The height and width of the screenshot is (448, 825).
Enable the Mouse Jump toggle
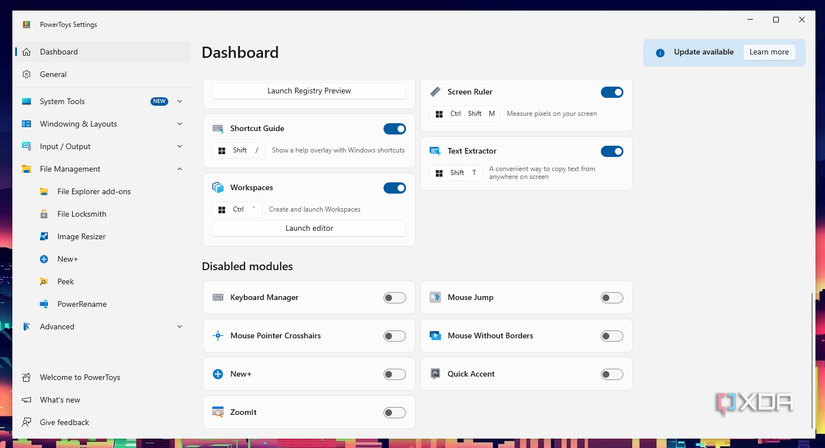612,298
